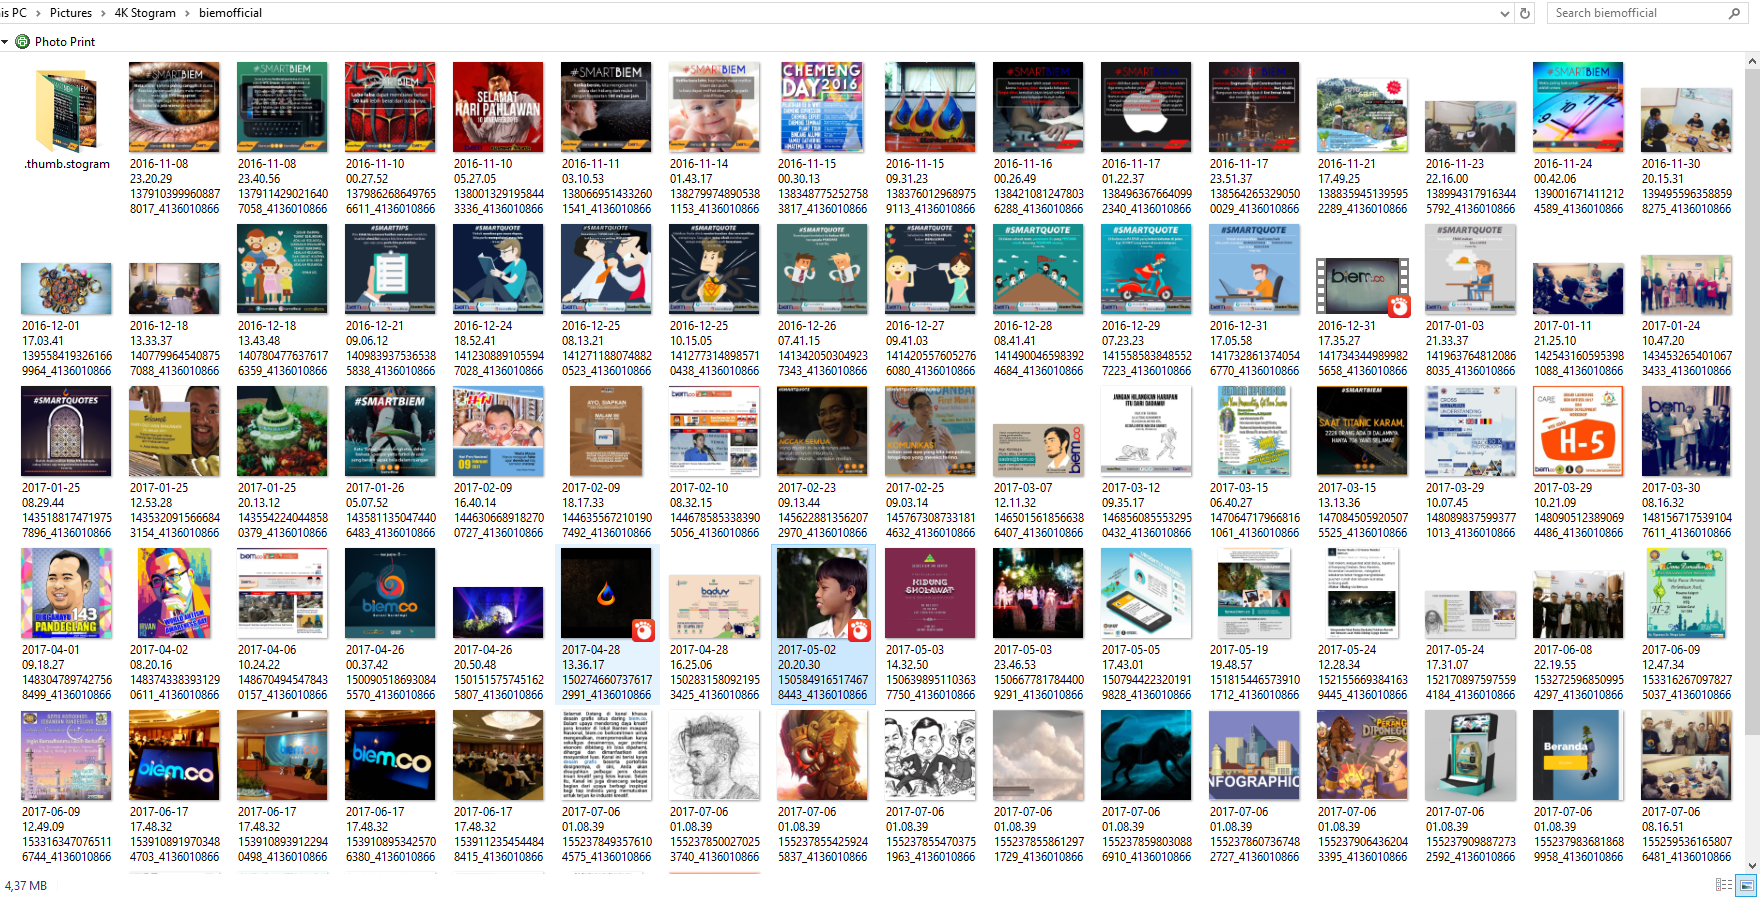The image size is (1760, 897).
Task: Collapse the Photo Print group
Action: coord(5,42)
